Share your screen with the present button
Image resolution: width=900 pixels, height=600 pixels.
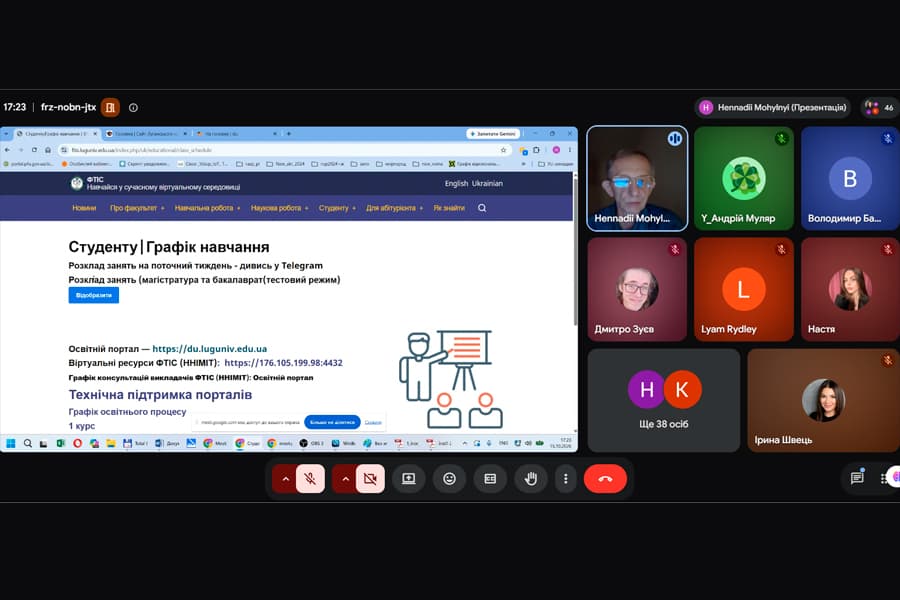pyautogui.click(x=409, y=478)
